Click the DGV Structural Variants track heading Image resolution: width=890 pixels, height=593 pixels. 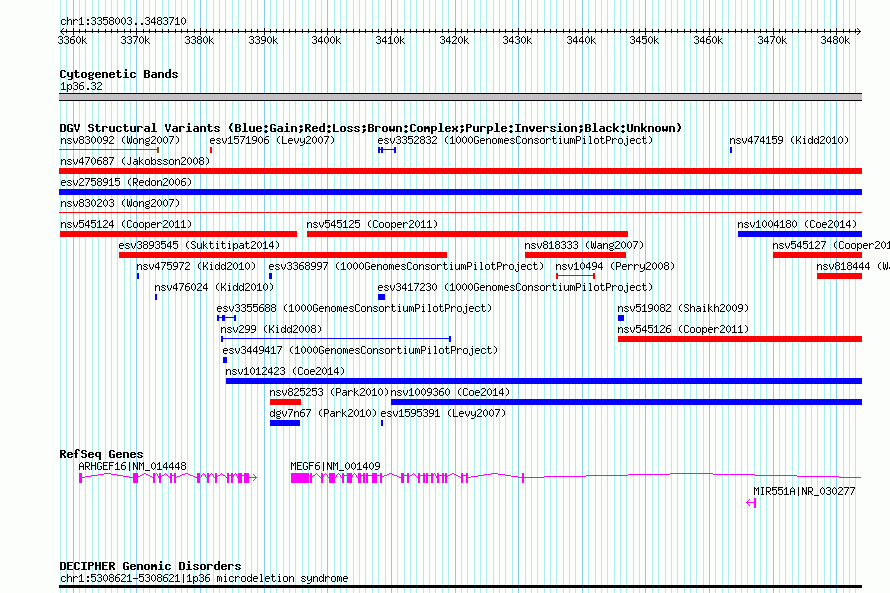pos(371,128)
